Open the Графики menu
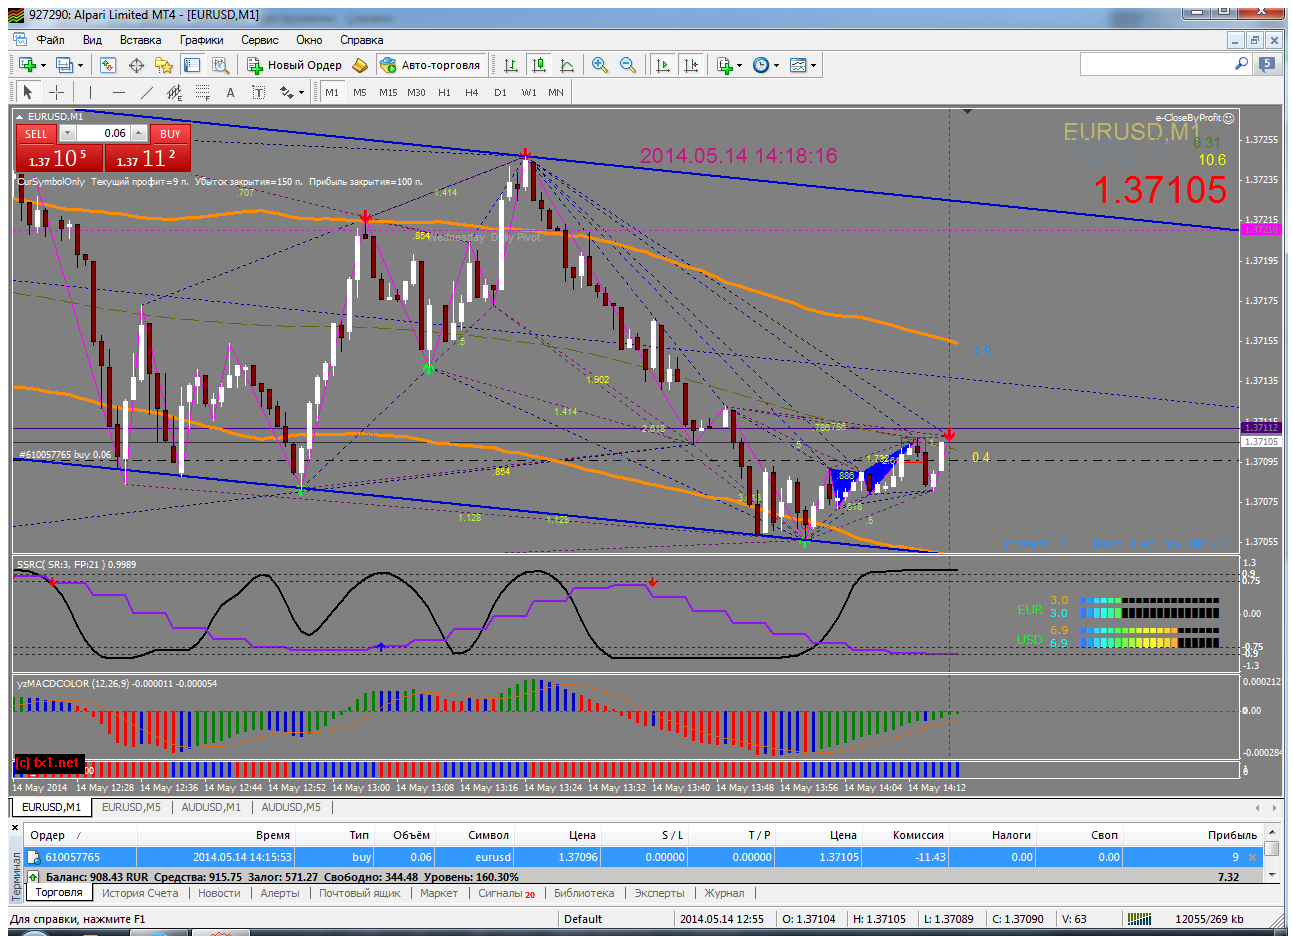Viewport: 1292px width, 936px height. [202, 40]
